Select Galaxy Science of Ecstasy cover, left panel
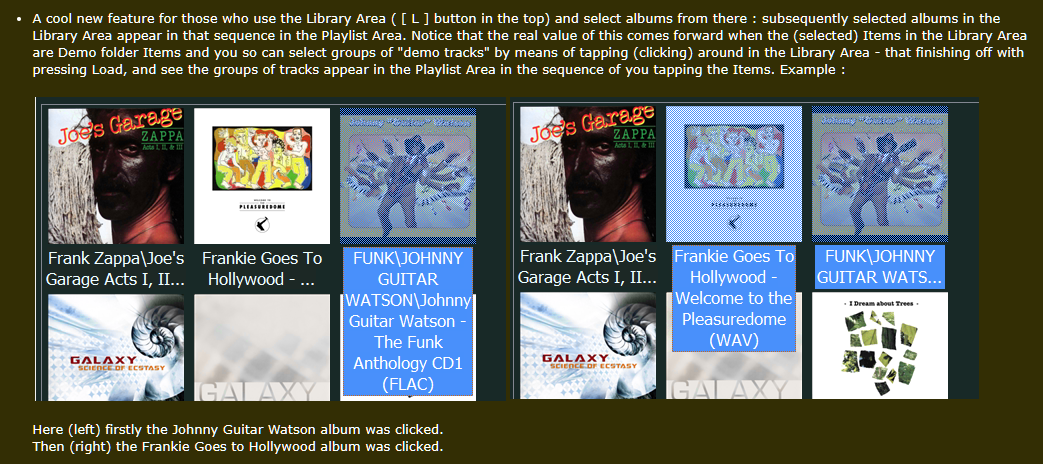1043x464 pixels. pyautogui.click(x=116, y=347)
